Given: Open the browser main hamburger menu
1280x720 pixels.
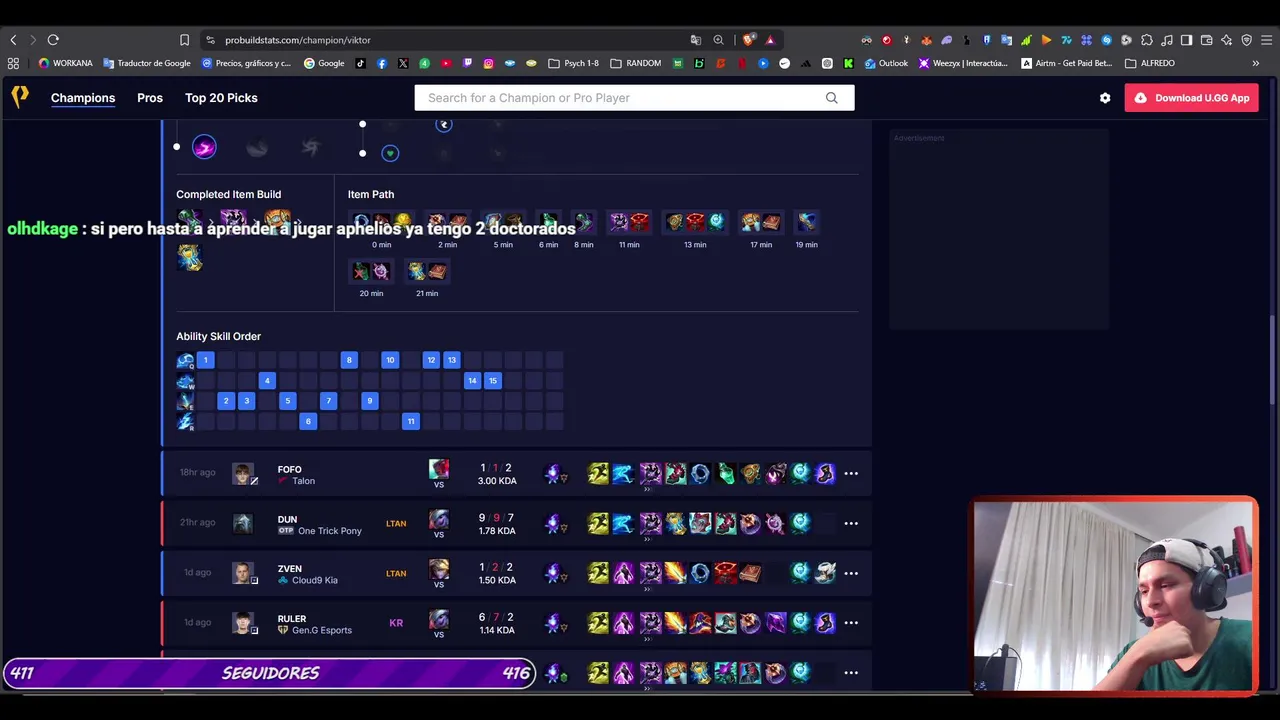Looking at the screenshot, I should [1267, 40].
